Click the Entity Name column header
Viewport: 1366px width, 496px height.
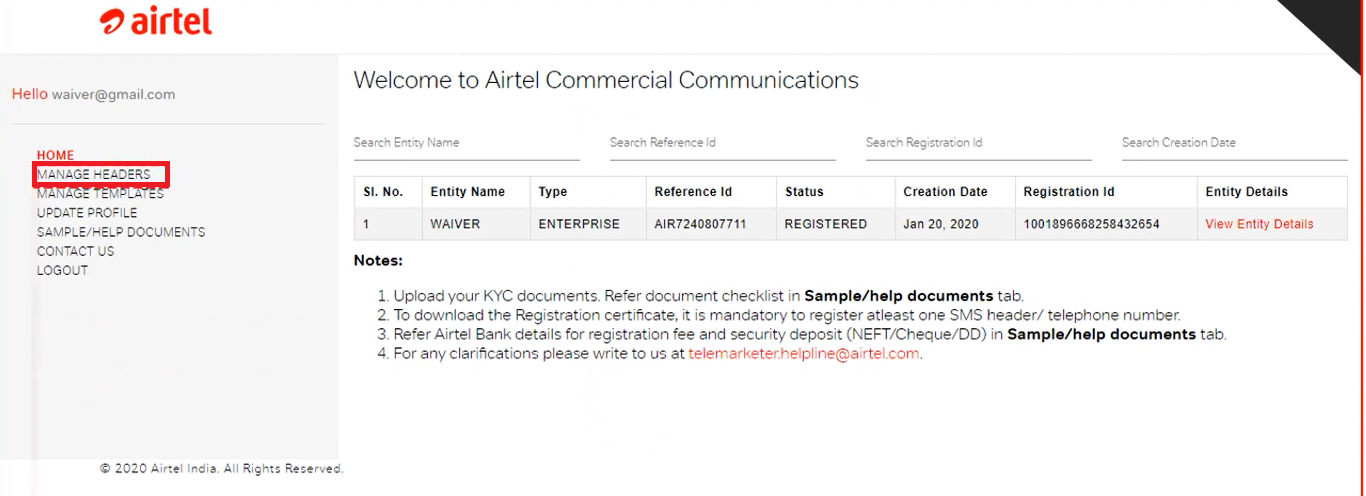pyautogui.click(x=467, y=192)
